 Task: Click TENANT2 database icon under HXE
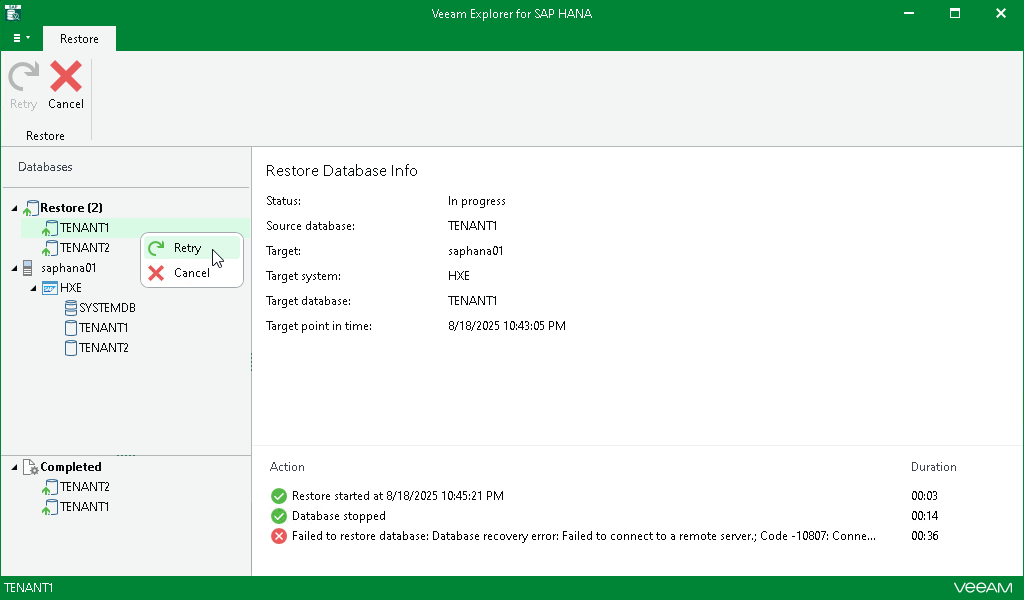tap(70, 348)
